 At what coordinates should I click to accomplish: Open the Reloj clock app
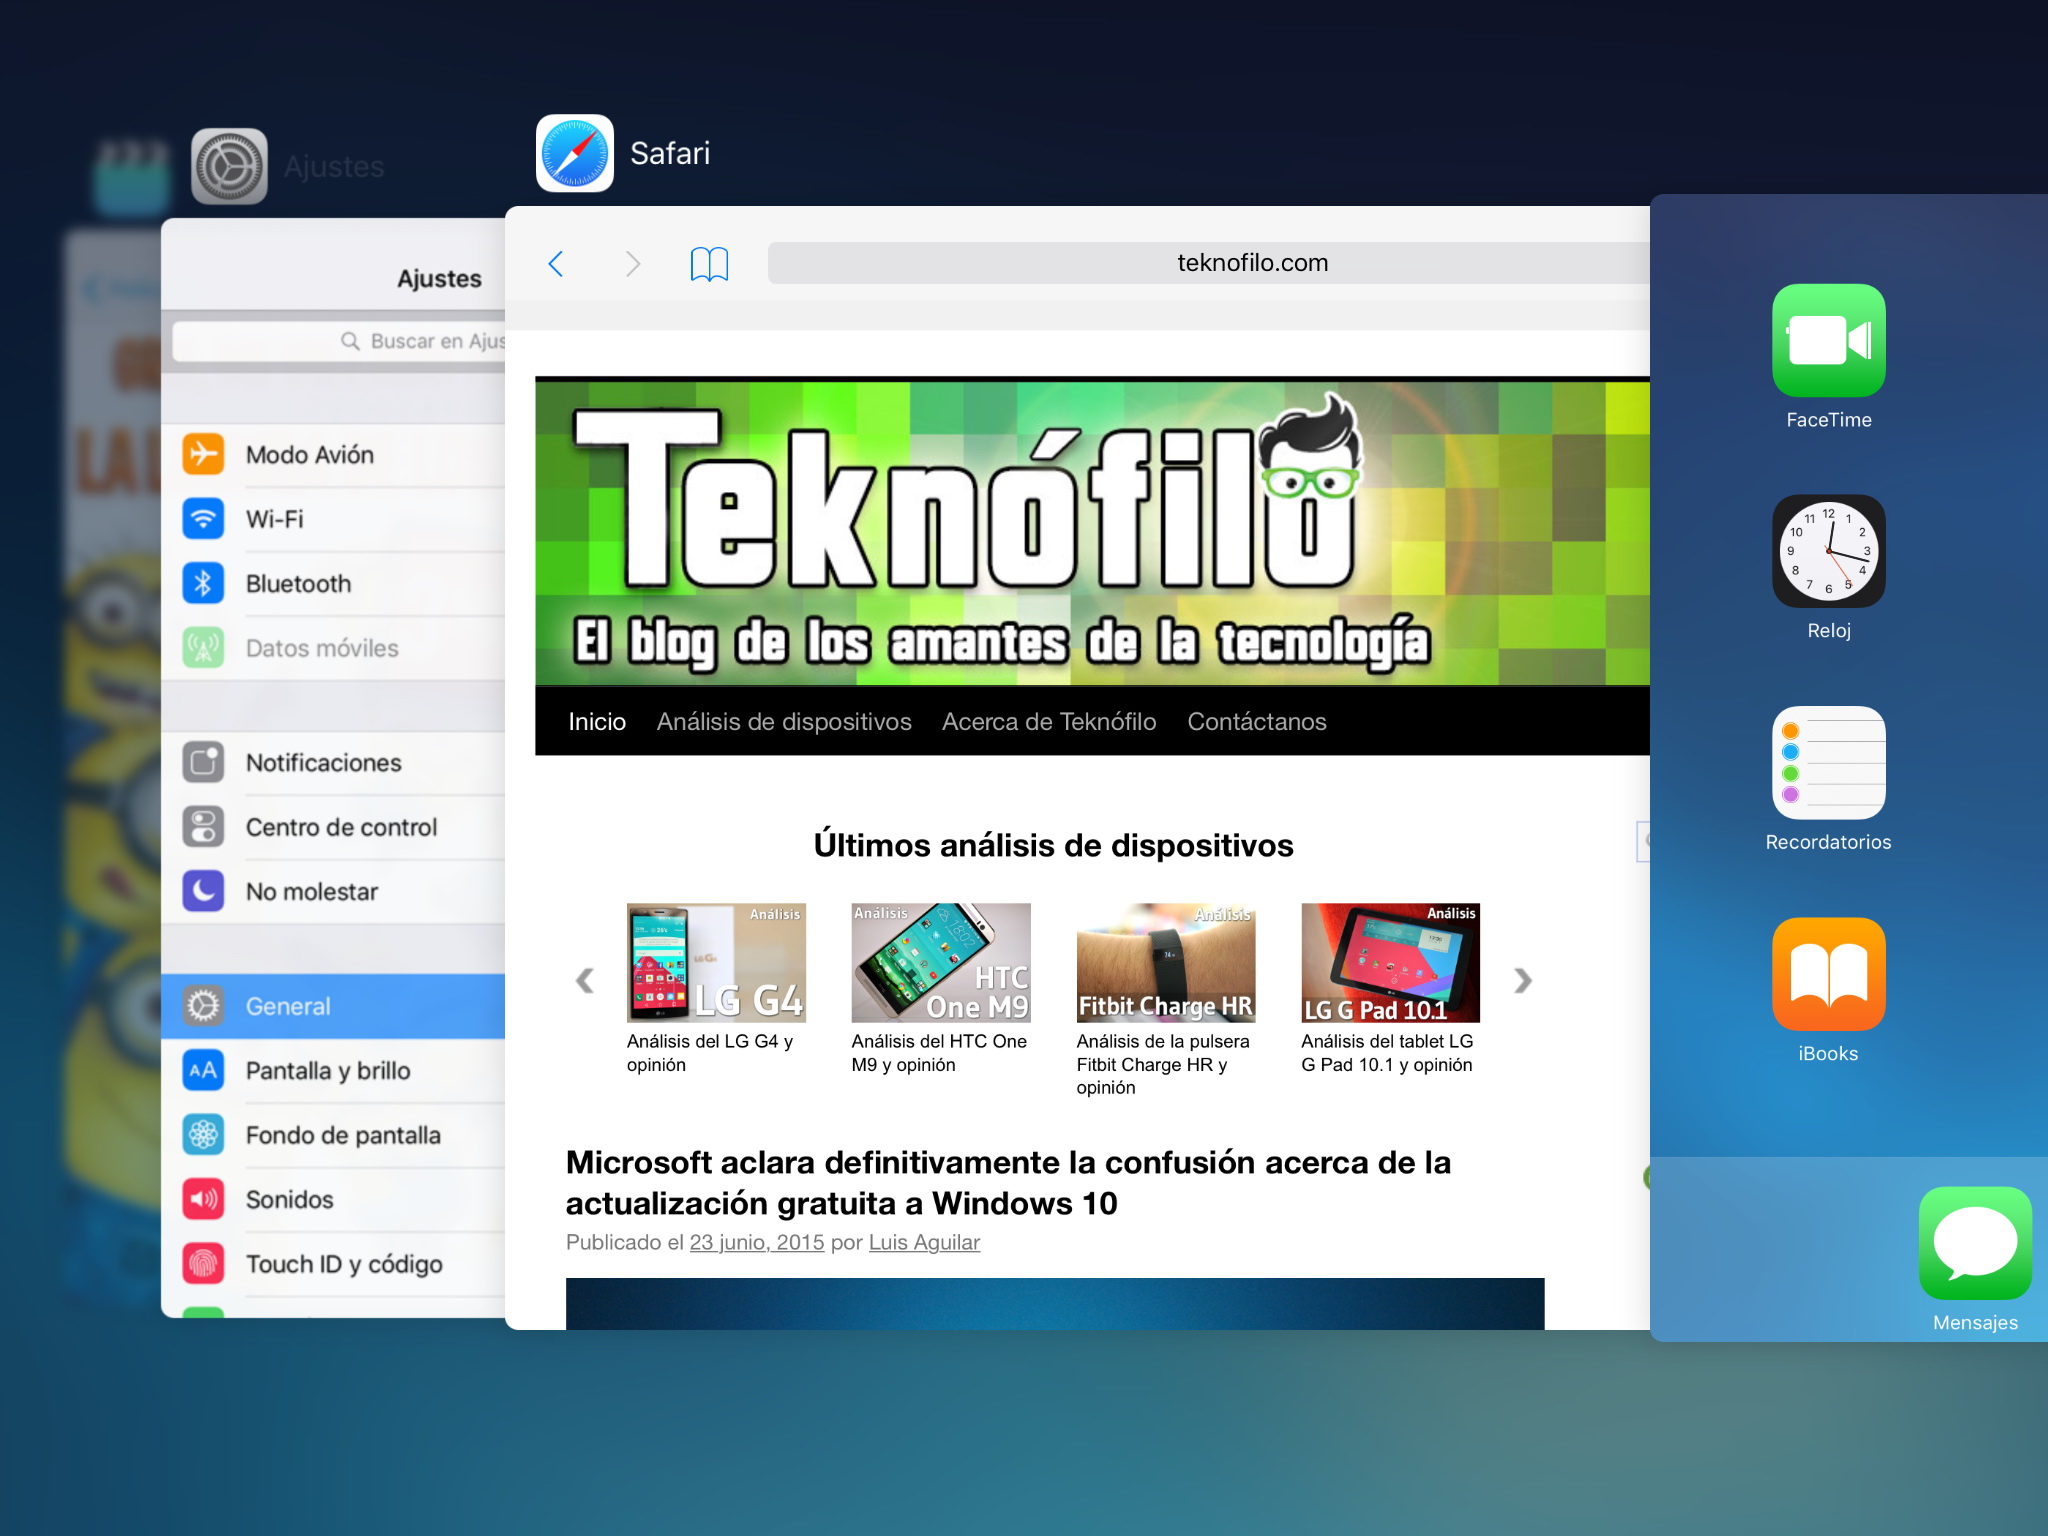click(1828, 551)
